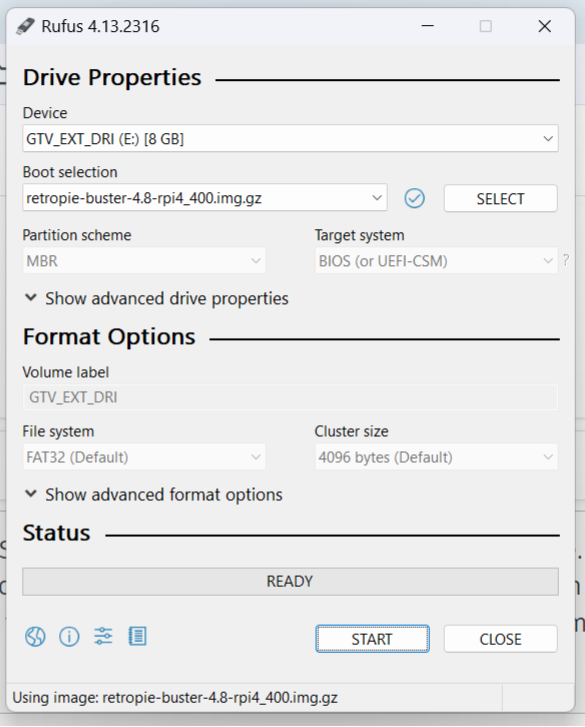Open the Boot selection dropdown
The height and width of the screenshot is (727, 585).
click(x=205, y=198)
